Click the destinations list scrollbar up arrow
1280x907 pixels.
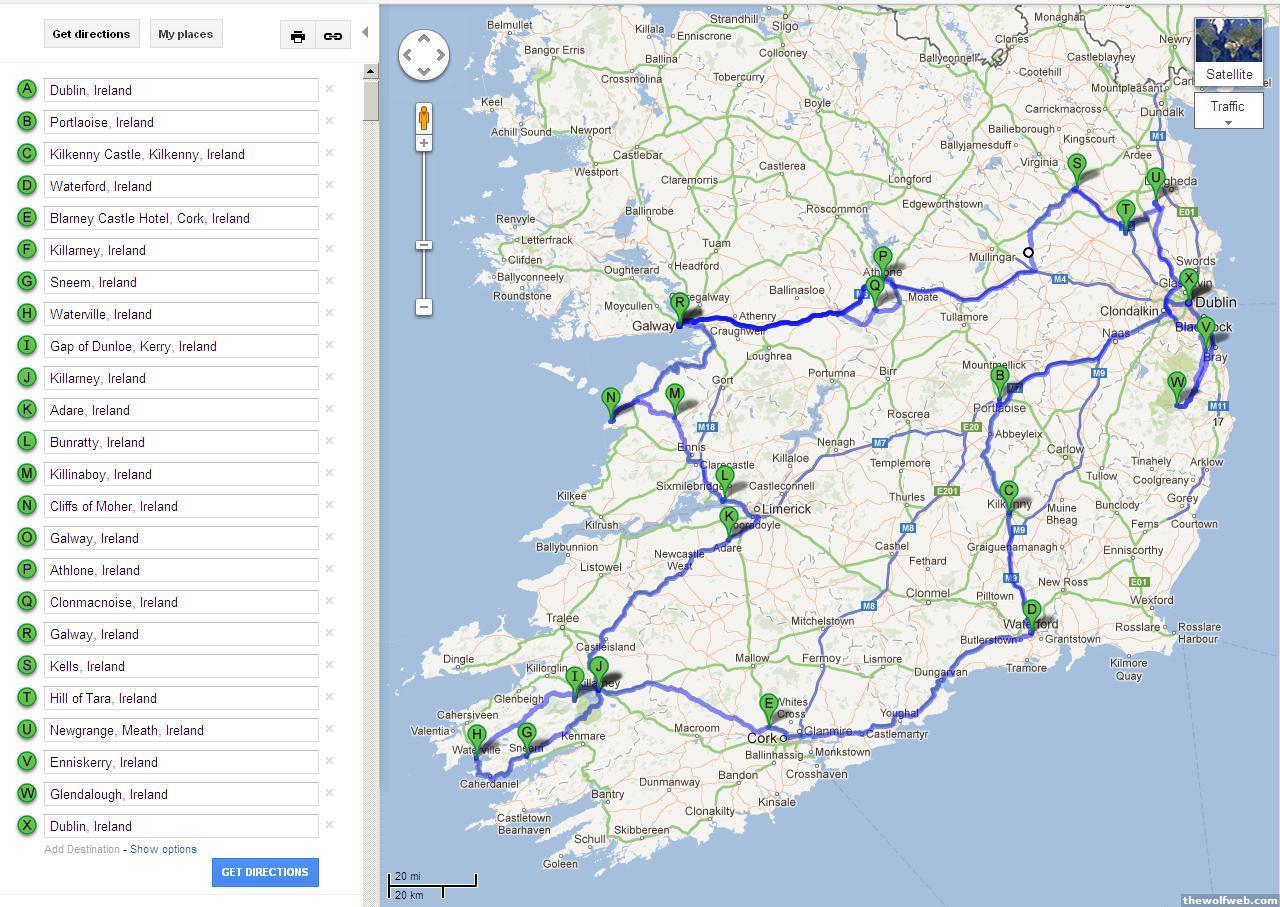tap(370, 72)
